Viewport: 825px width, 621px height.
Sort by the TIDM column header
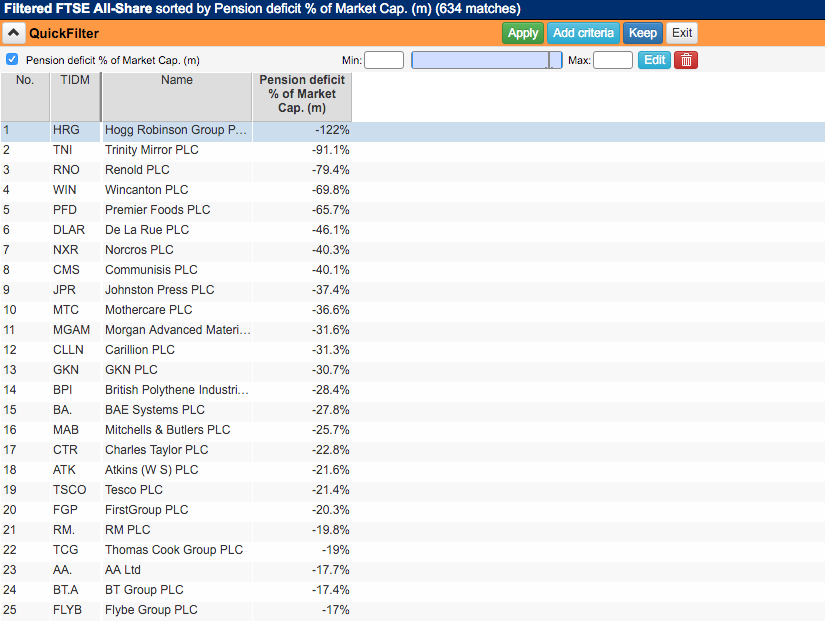[75, 97]
